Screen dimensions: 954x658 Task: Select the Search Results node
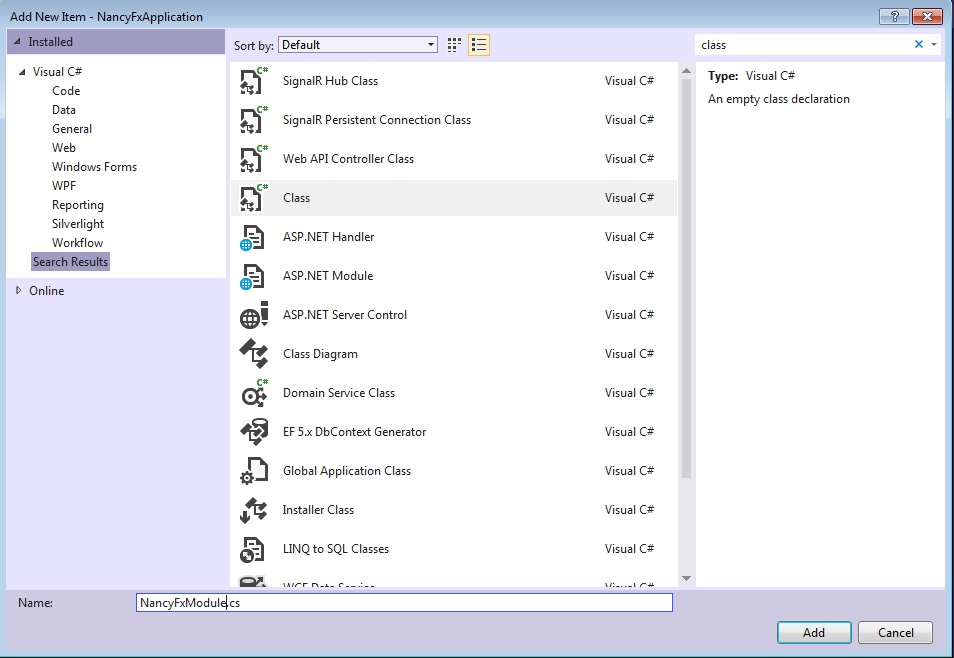point(71,262)
